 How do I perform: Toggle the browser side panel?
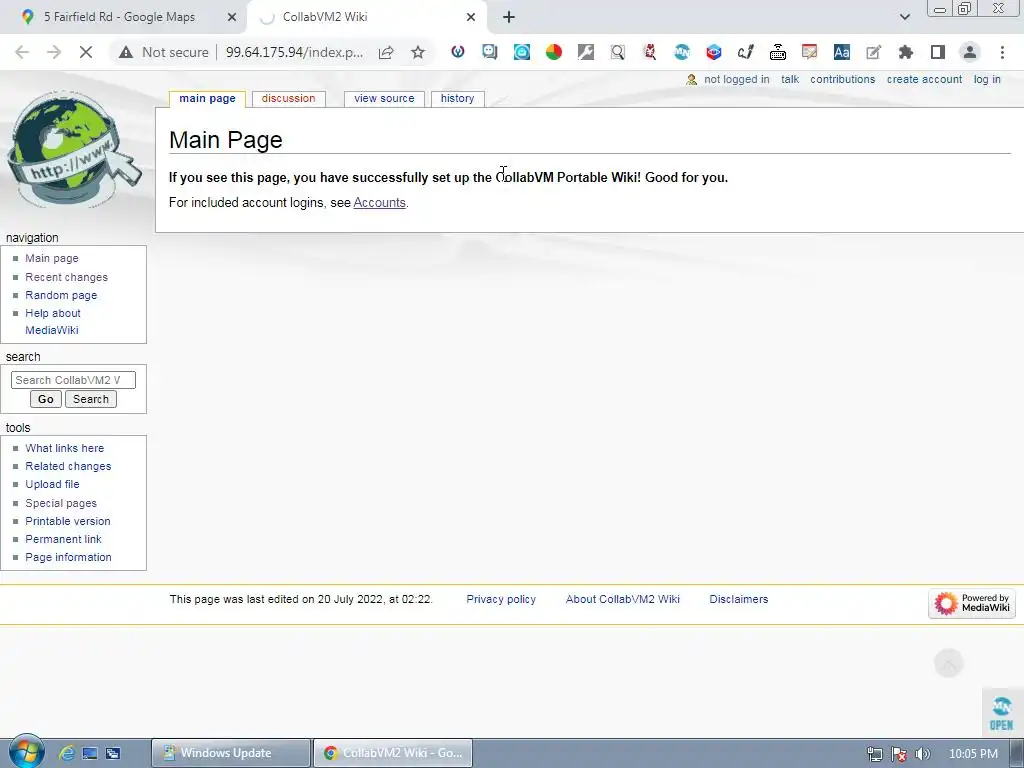pos(938,52)
